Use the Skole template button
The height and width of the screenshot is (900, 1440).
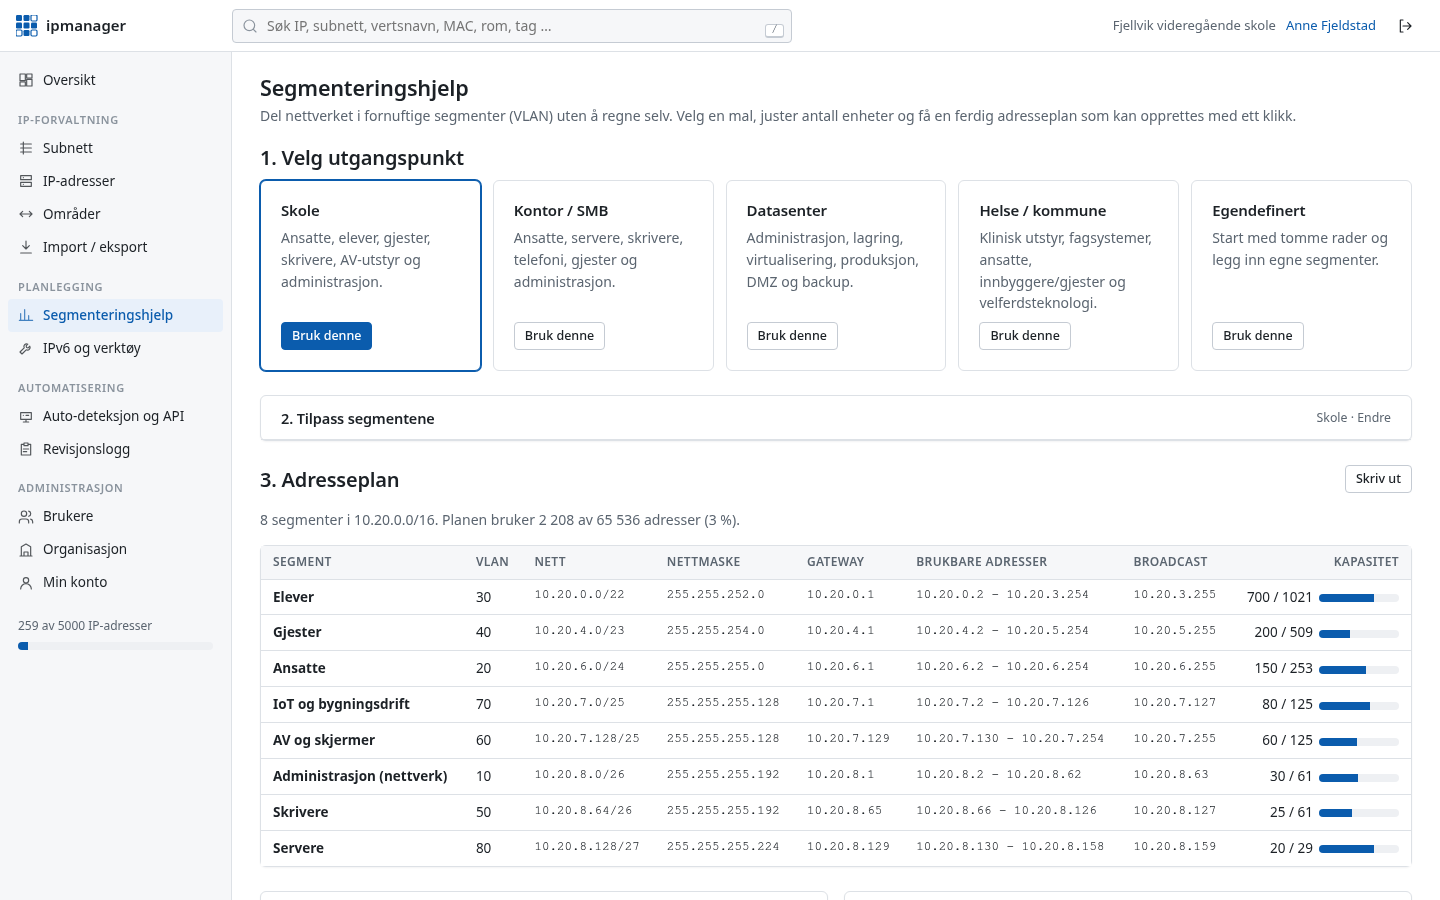tap(326, 336)
